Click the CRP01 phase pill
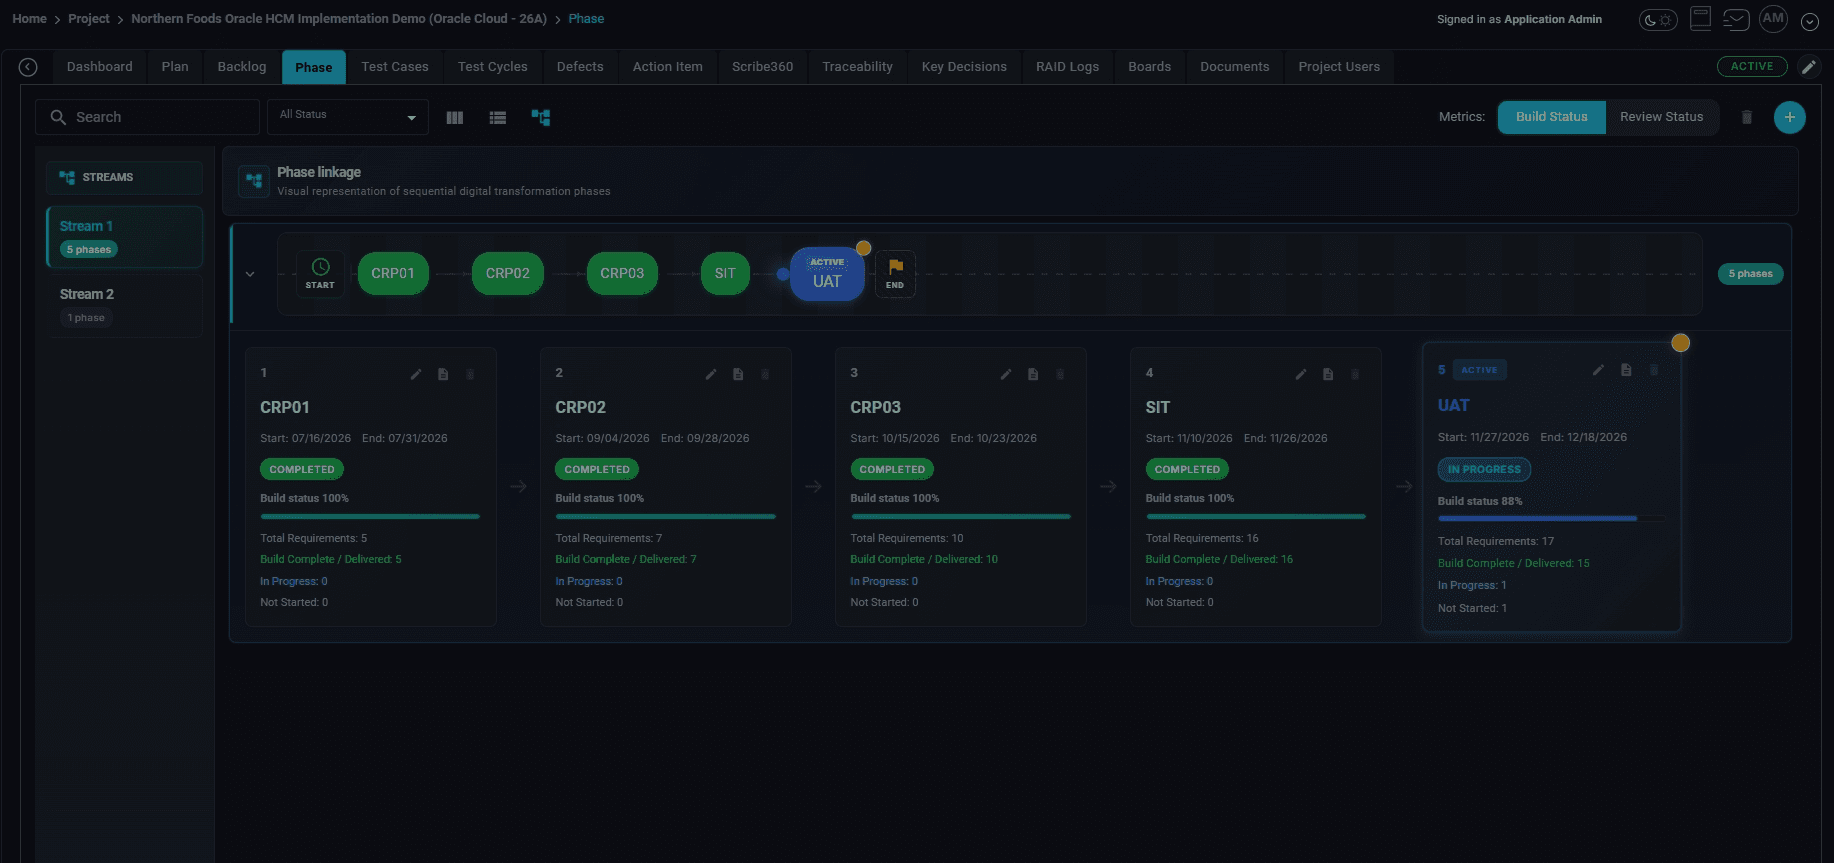 [x=393, y=273]
